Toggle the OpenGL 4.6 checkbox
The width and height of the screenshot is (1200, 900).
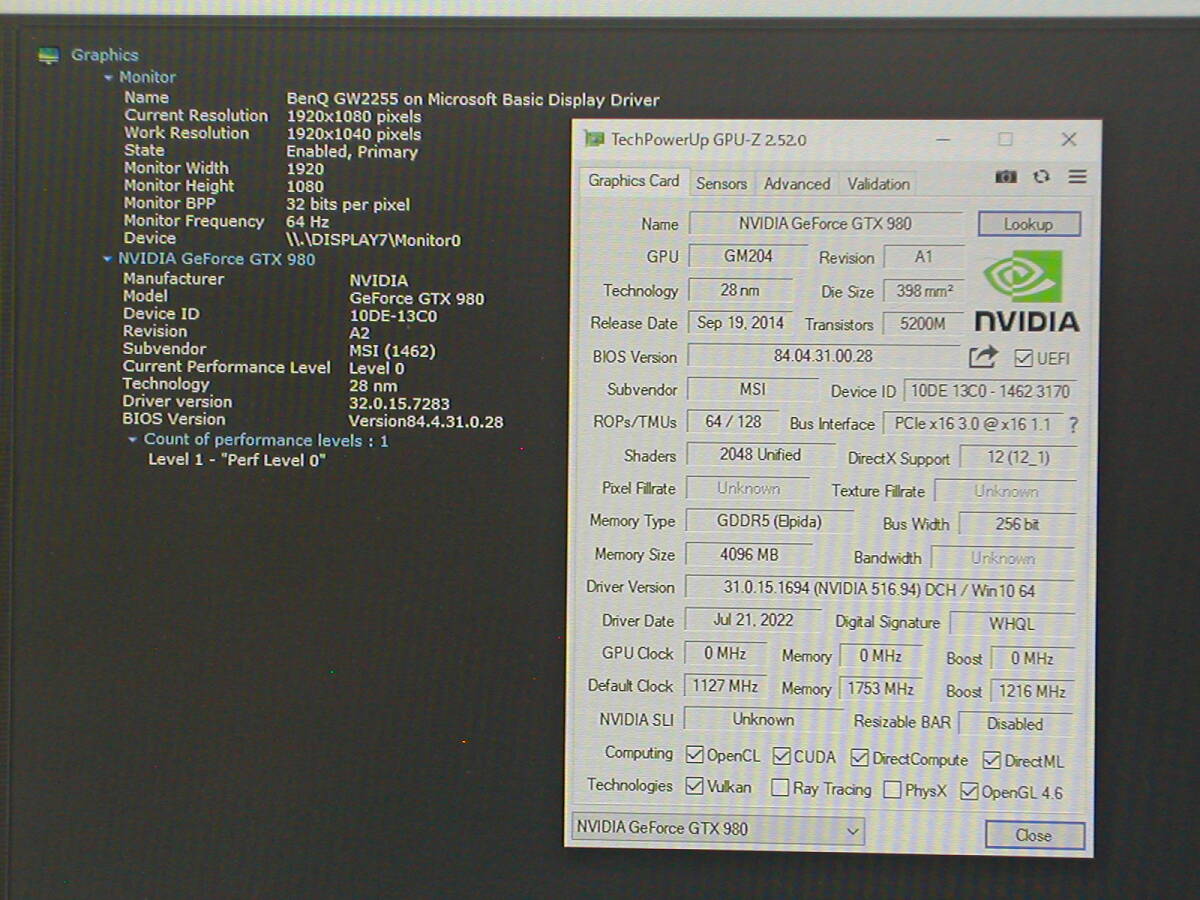pyautogui.click(x=969, y=792)
